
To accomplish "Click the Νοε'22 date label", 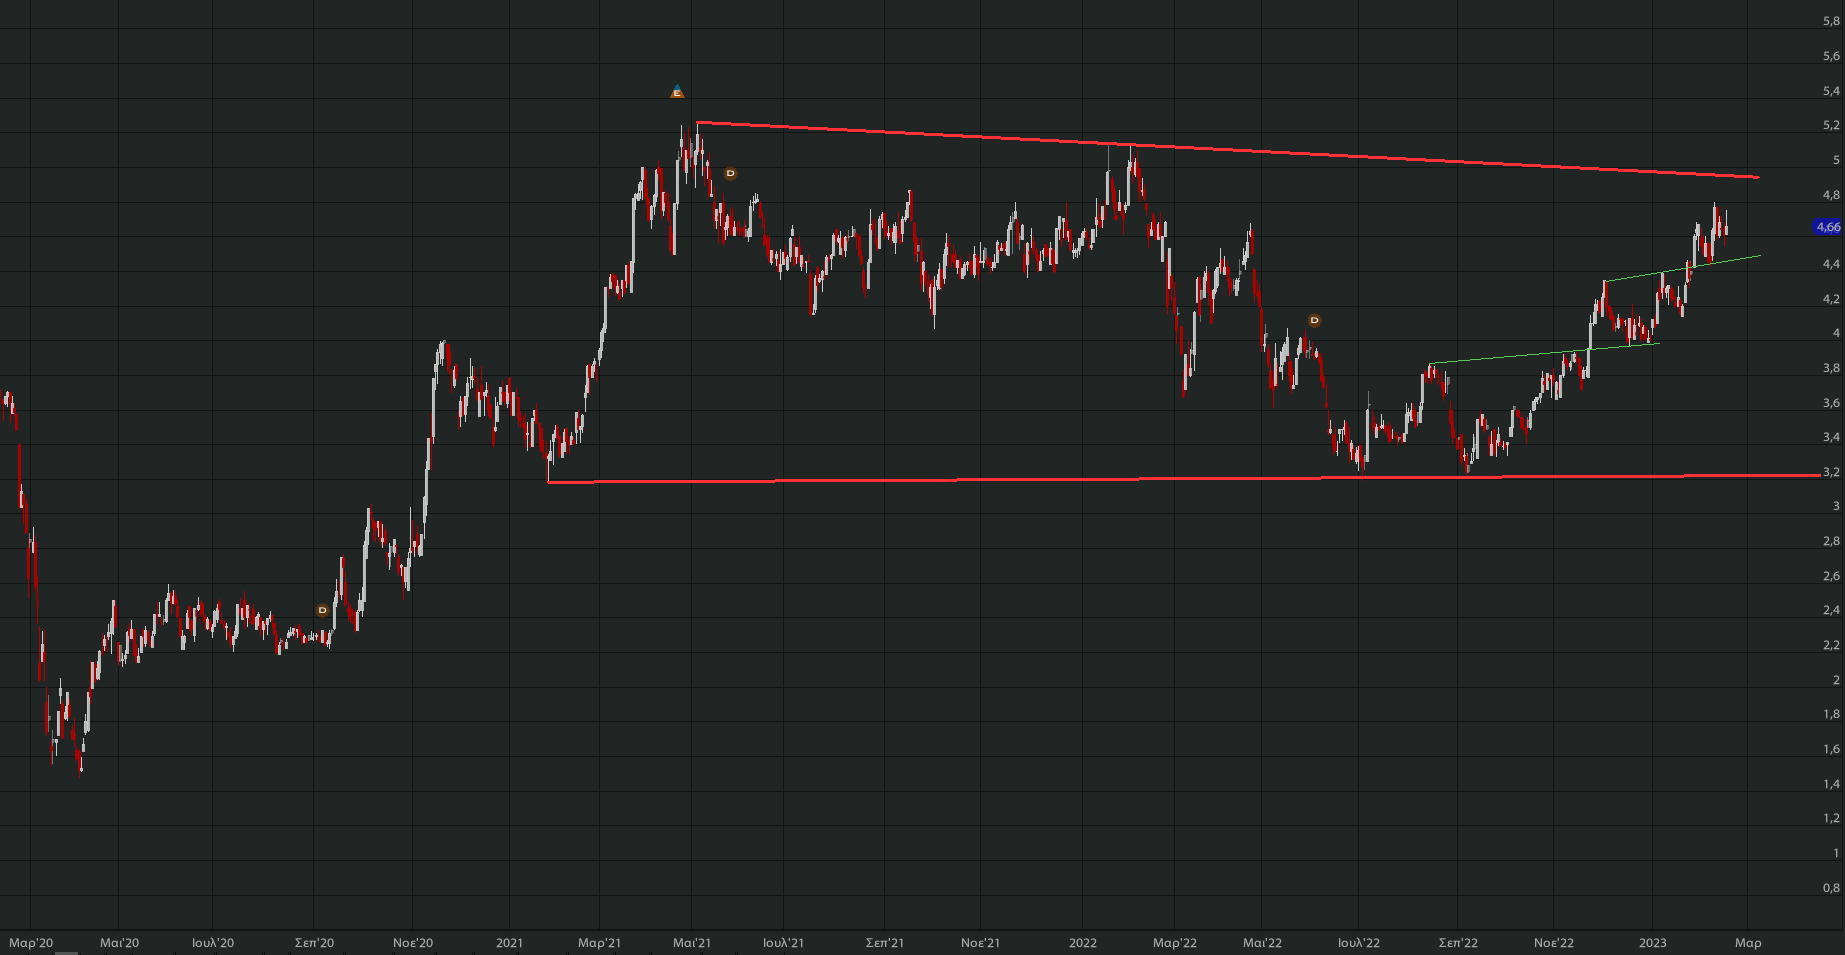I will pos(1554,942).
